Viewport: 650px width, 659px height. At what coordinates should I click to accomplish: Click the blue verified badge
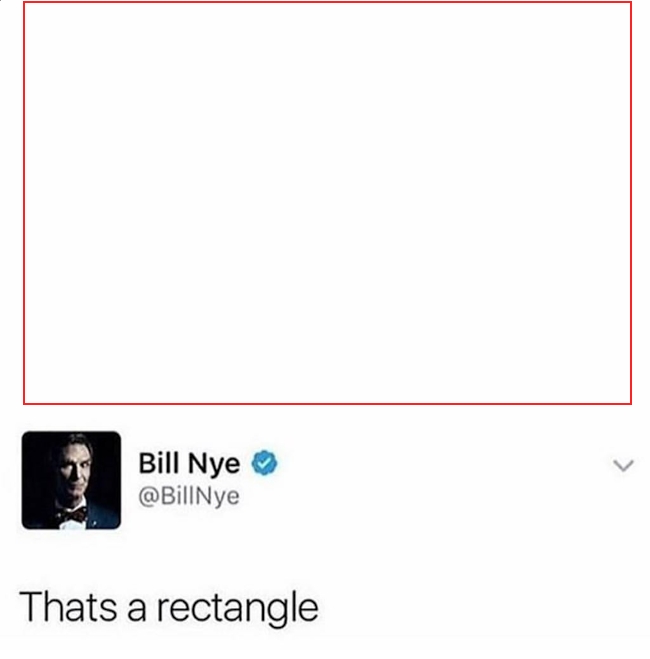[264, 463]
